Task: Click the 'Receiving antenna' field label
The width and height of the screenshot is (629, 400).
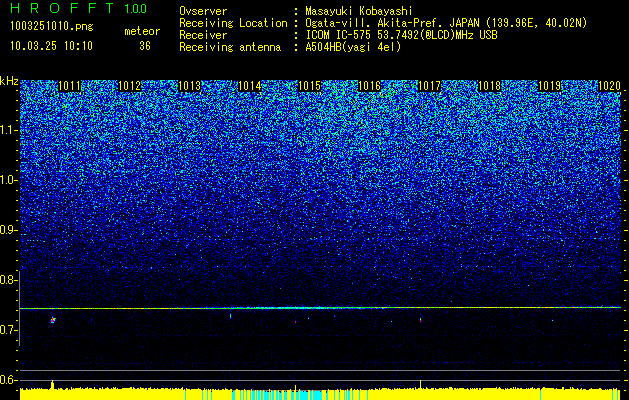Action: [230, 47]
